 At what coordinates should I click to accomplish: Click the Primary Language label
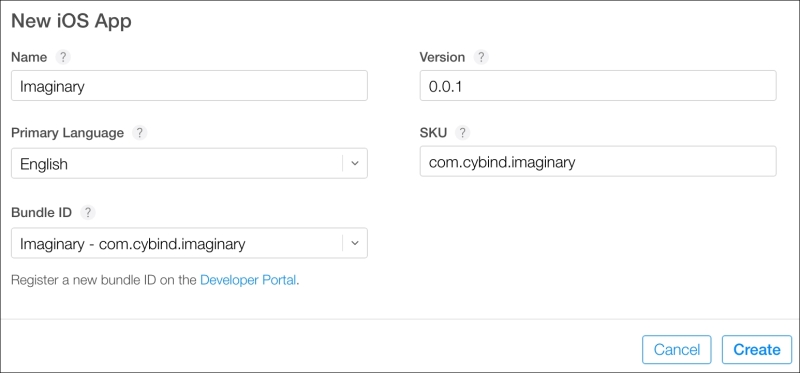pos(67,133)
